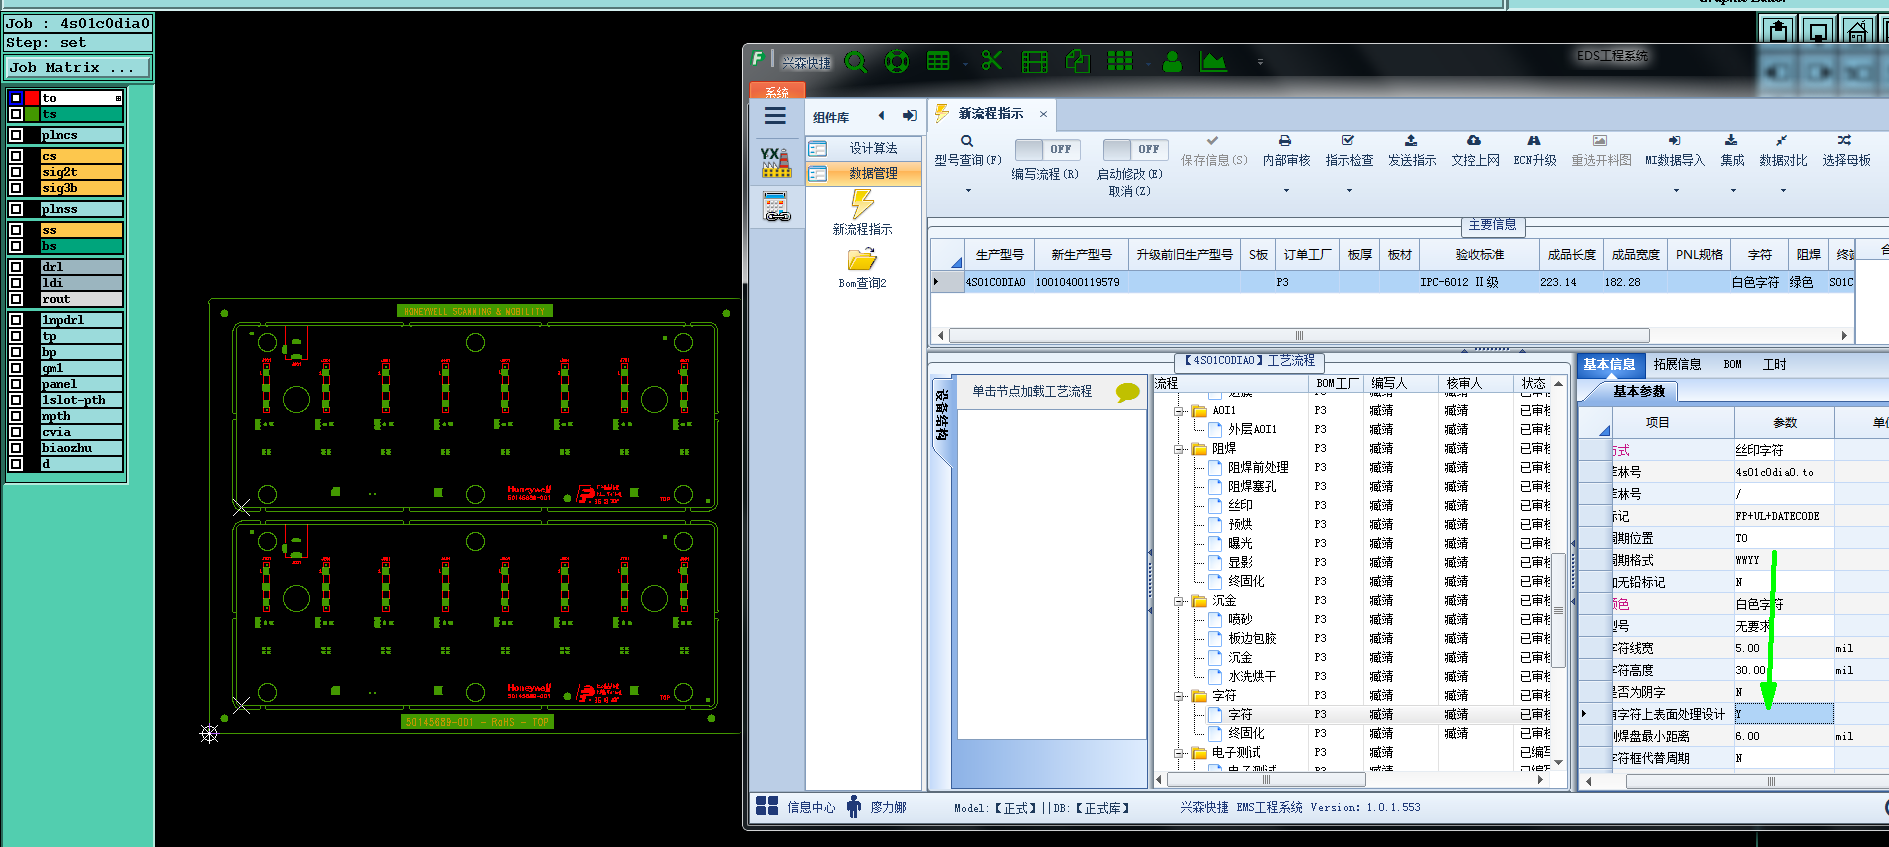Click the 有字符上表面处理设计 value cell Y
This screenshot has width=1889, height=847.
1783,714
